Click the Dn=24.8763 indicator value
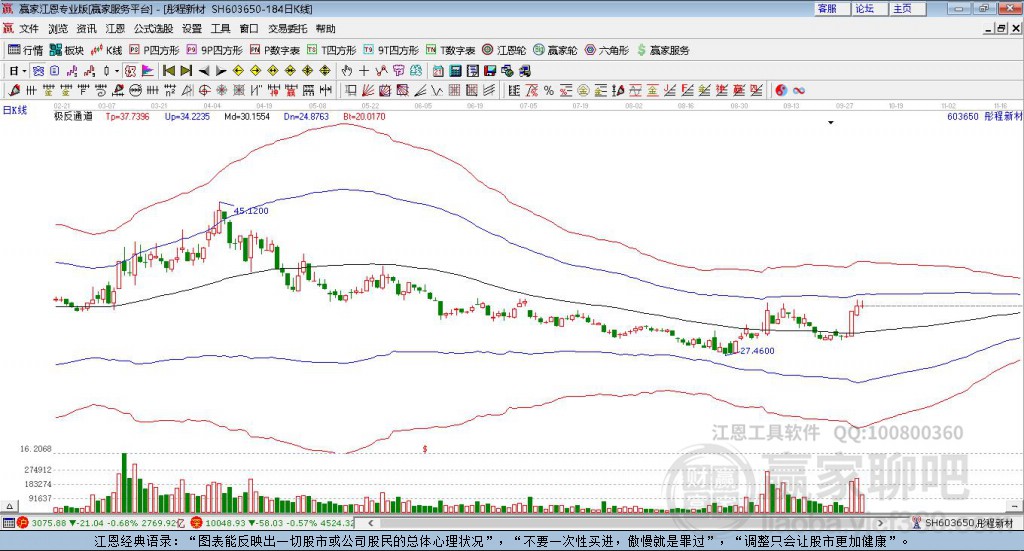Image resolution: width=1024 pixels, height=551 pixels. click(x=306, y=116)
